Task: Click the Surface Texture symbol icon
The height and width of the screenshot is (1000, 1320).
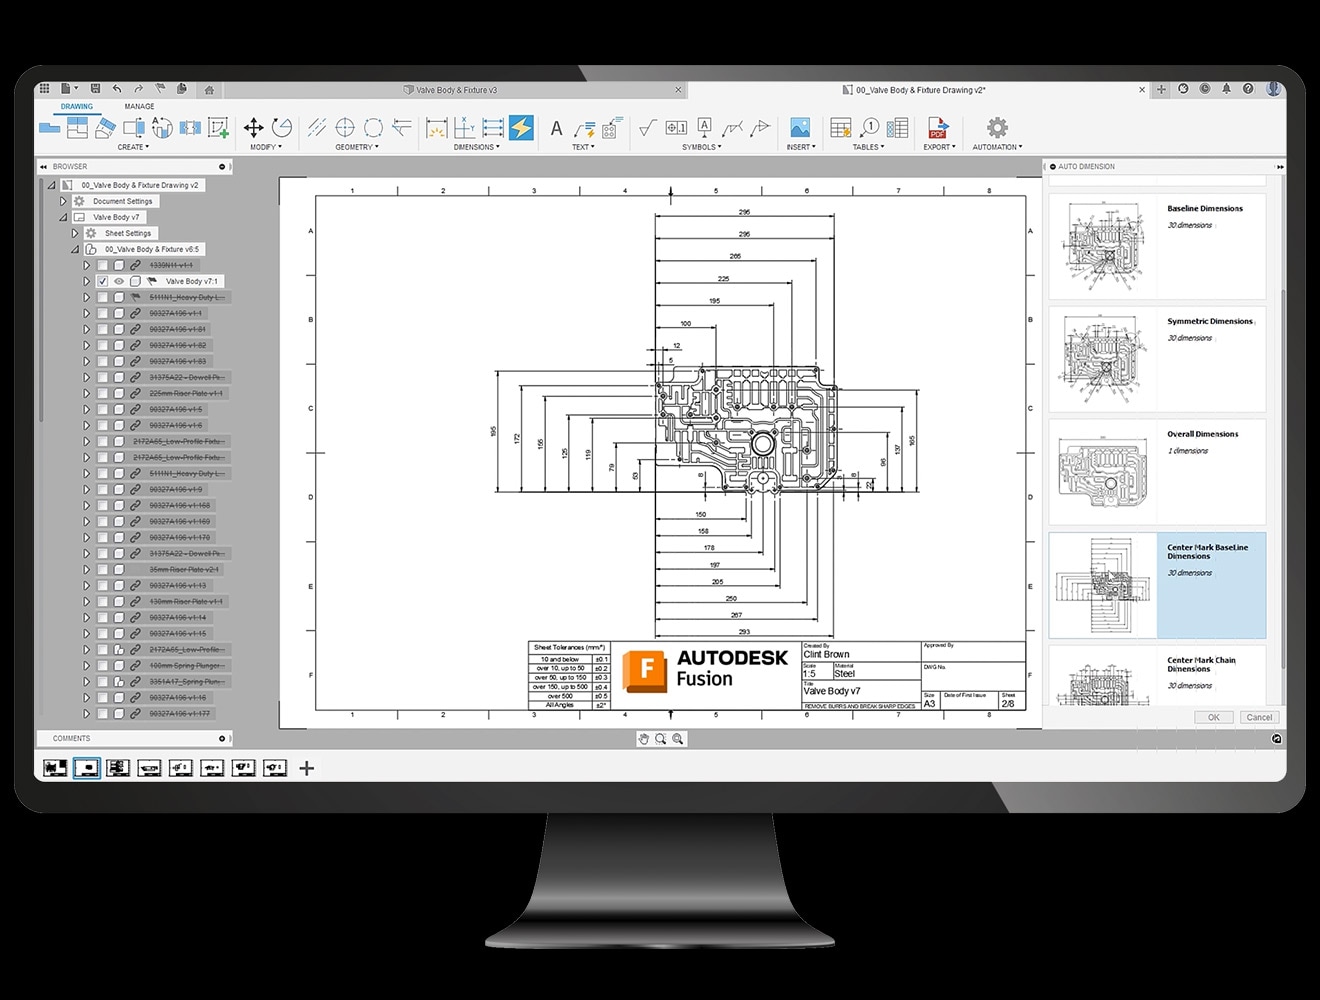Action: (647, 127)
